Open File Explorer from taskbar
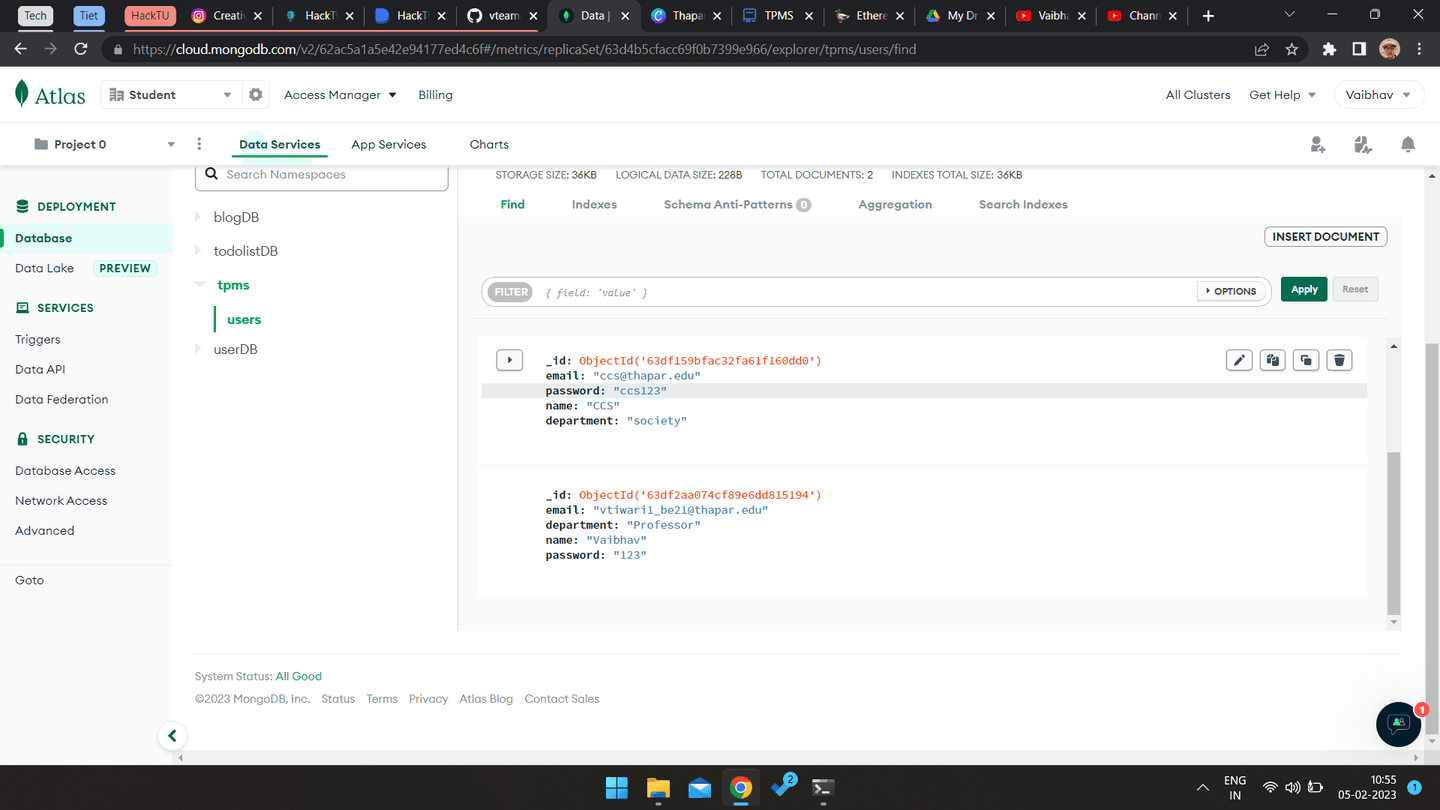 [658, 788]
